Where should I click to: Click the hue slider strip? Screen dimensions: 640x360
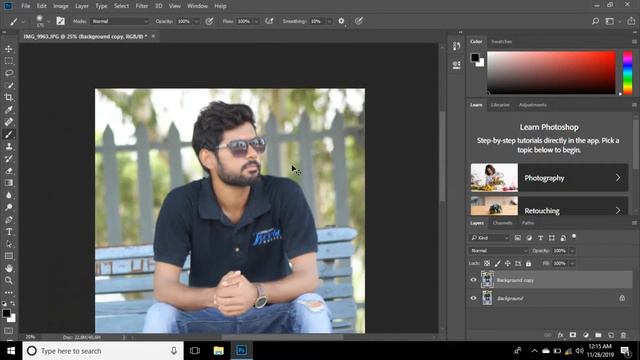628,73
